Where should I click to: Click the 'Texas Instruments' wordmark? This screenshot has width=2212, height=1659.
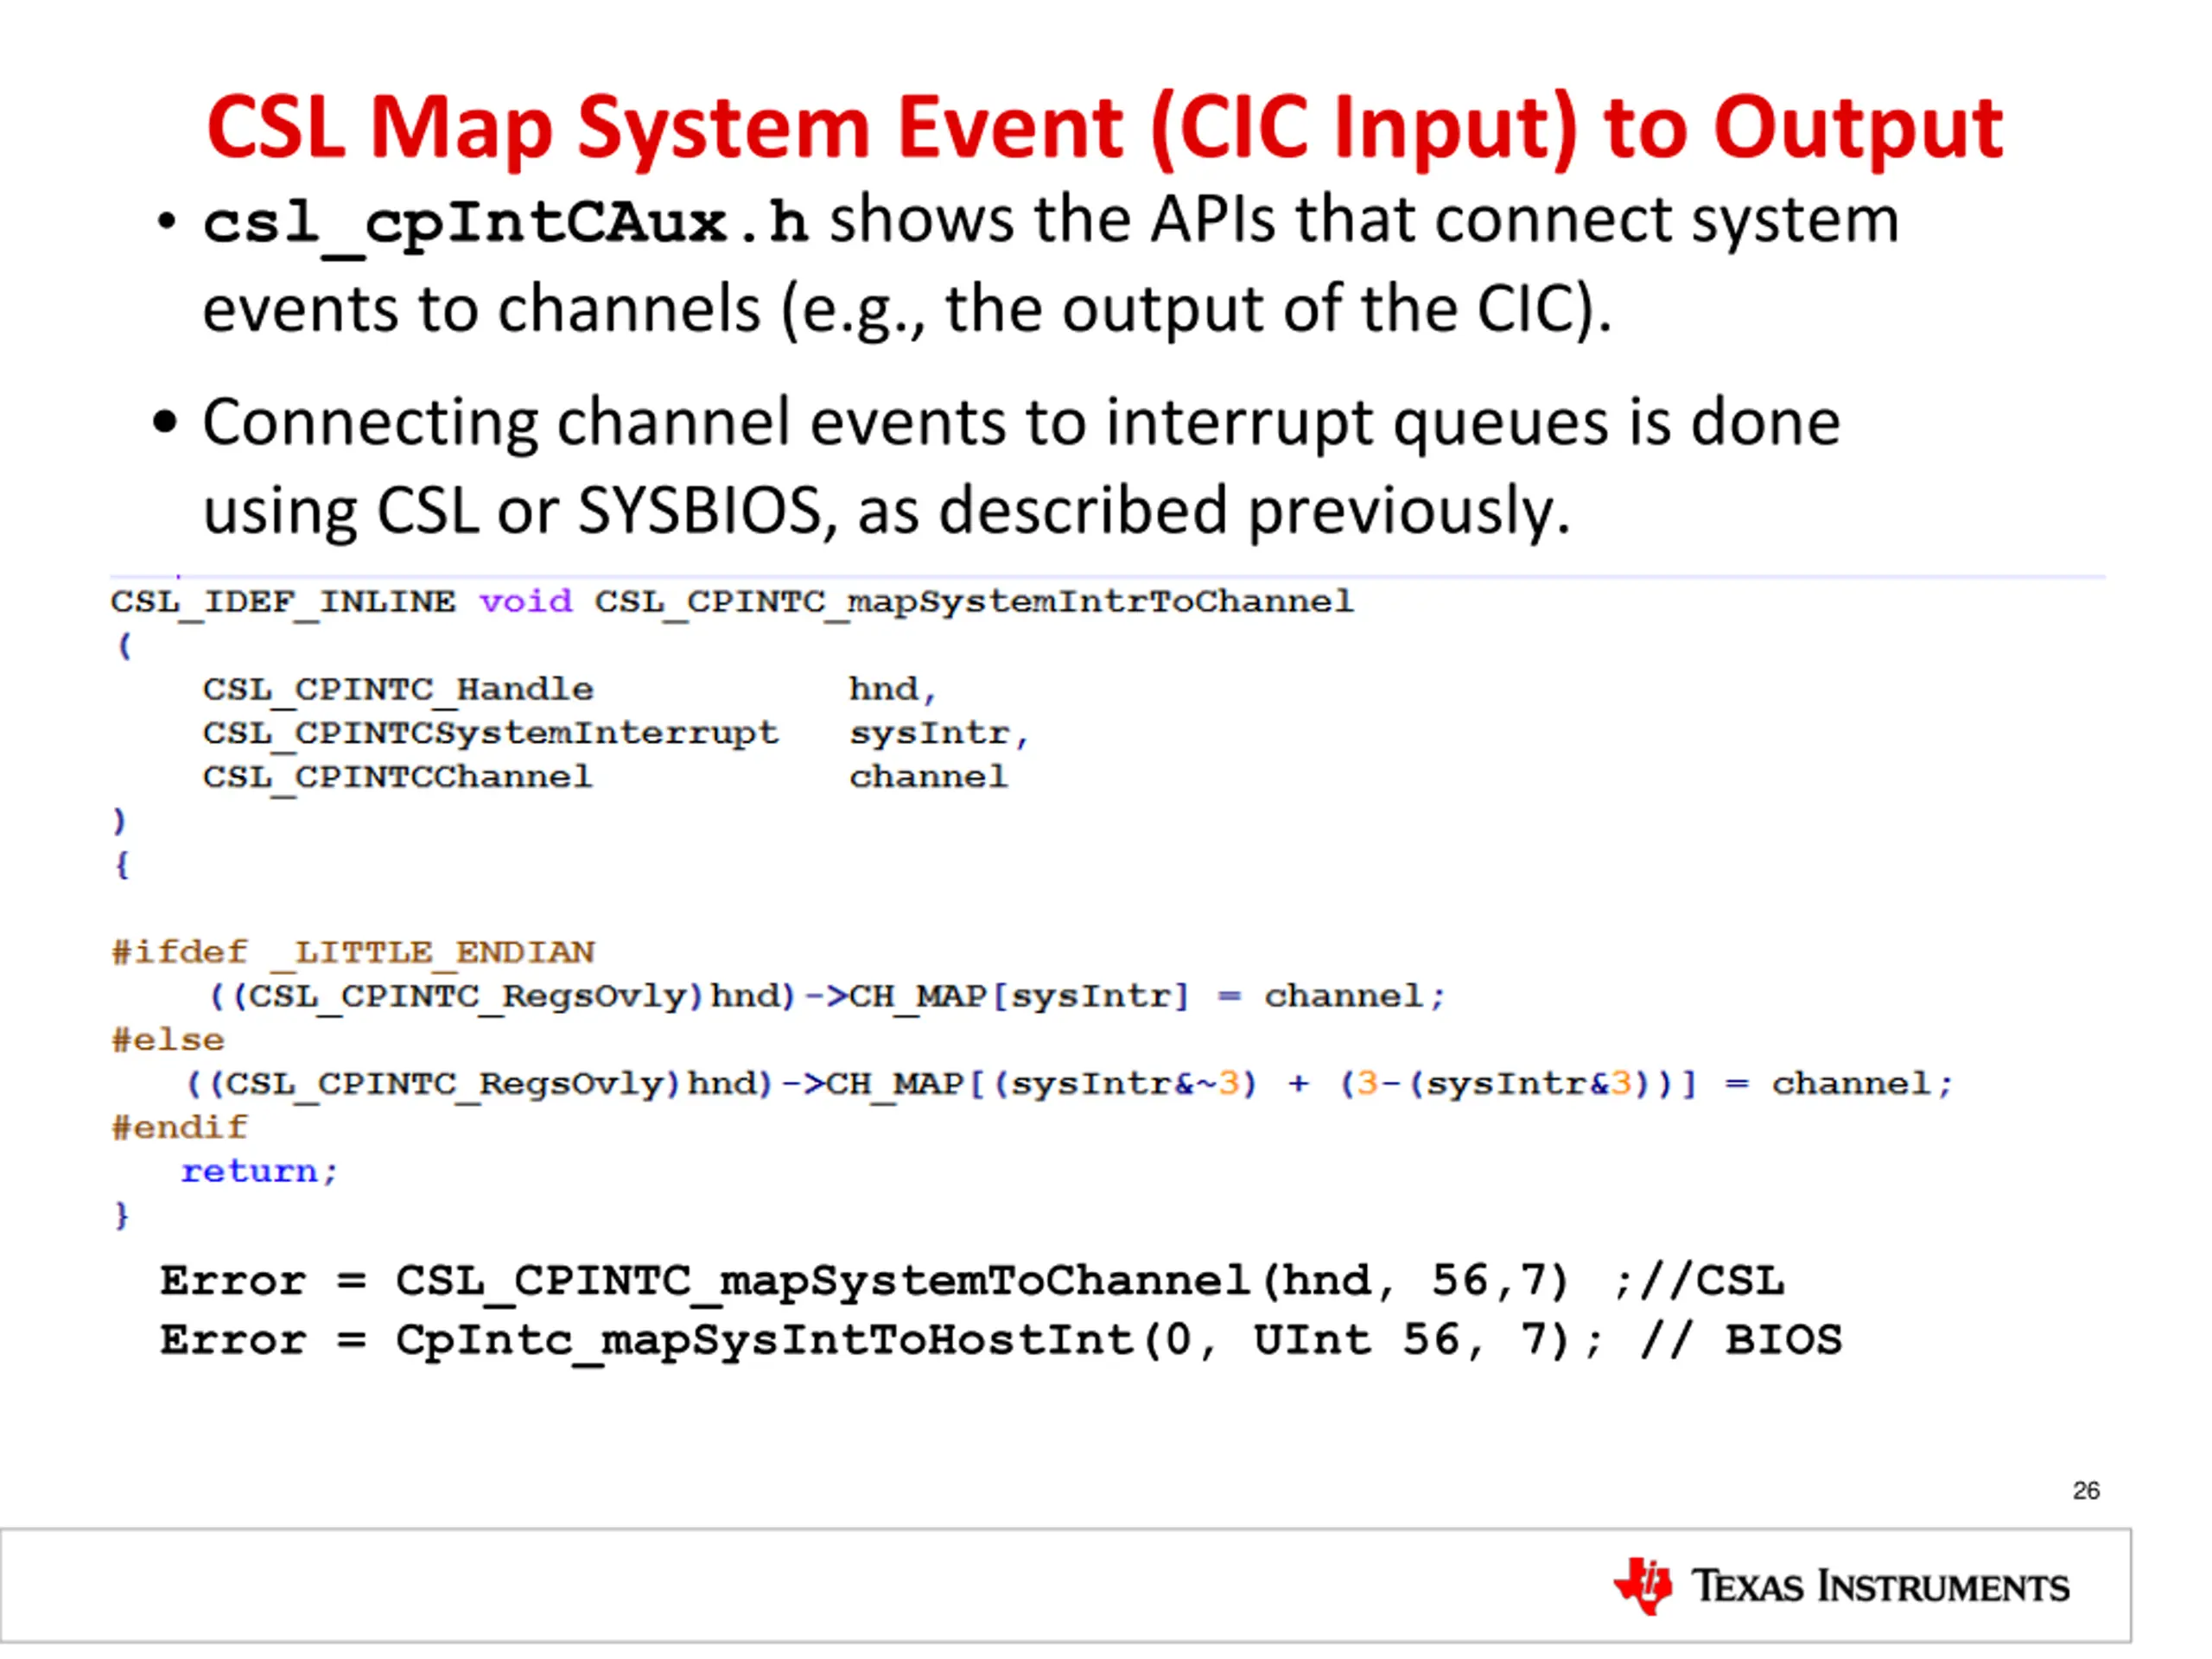coord(1880,1587)
